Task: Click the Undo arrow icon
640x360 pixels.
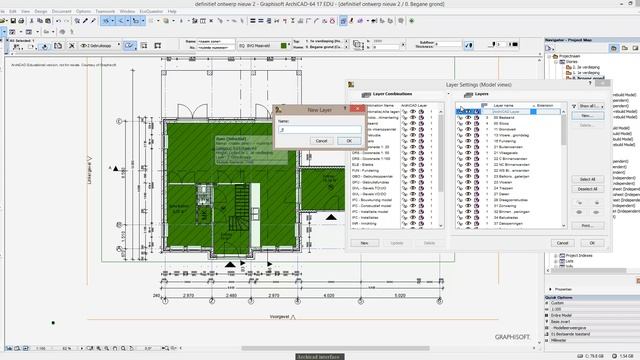Action: pyautogui.click(x=59, y=21)
